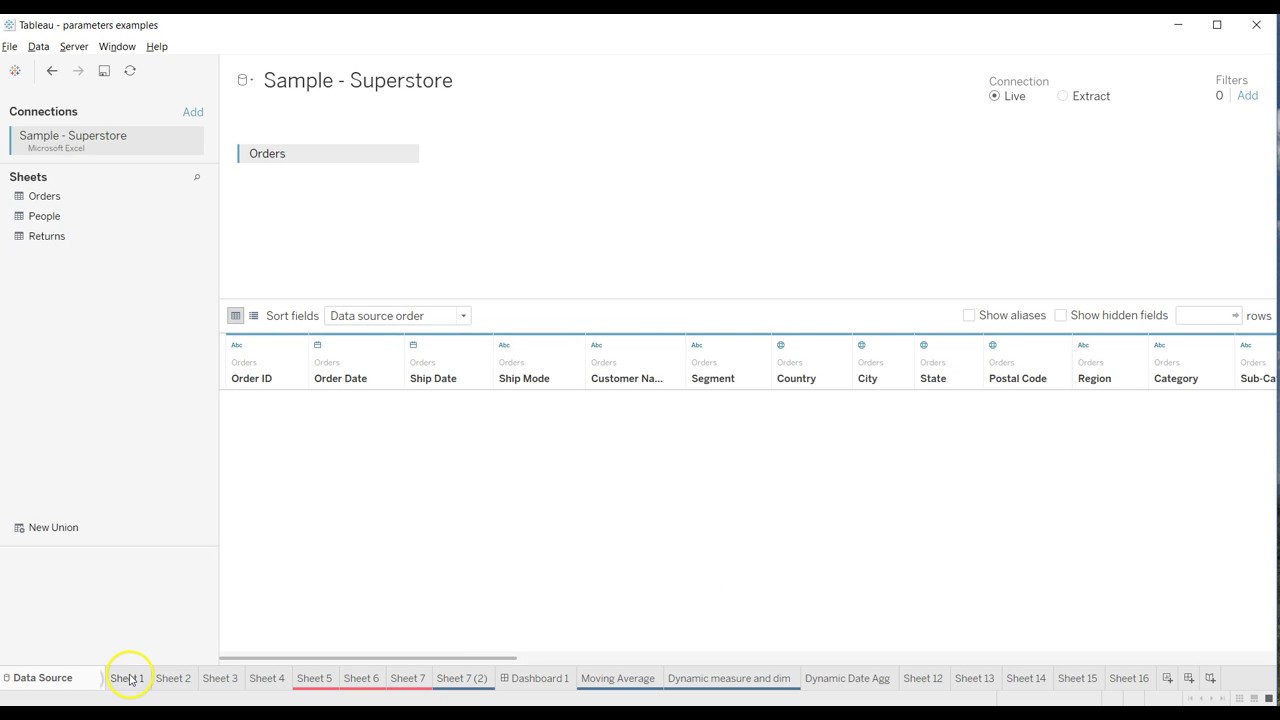Screen dimensions: 1280x720
Task: Refresh the data source
Action: [x=130, y=71]
